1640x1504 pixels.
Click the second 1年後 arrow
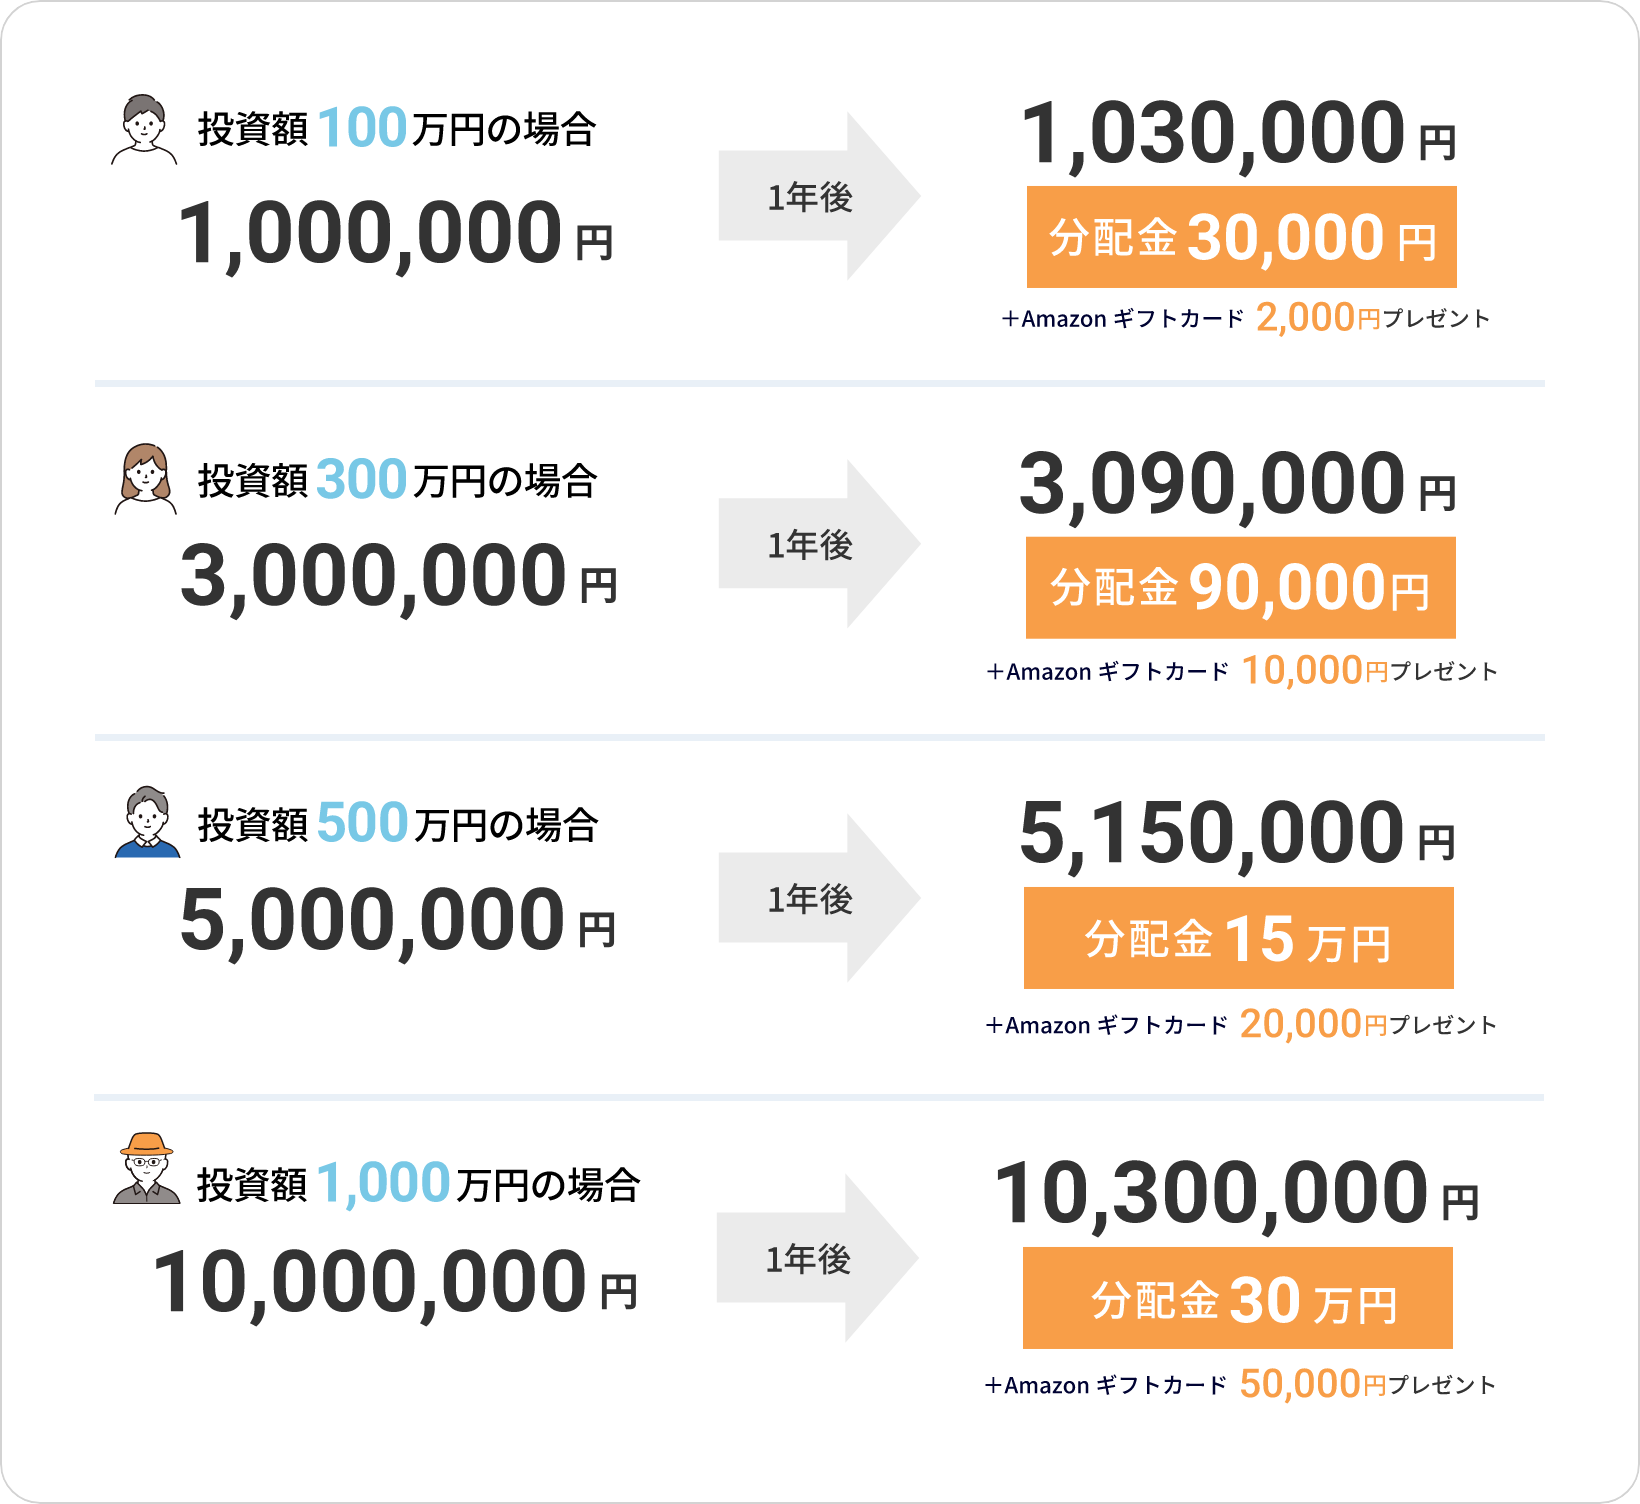pyautogui.click(x=819, y=544)
